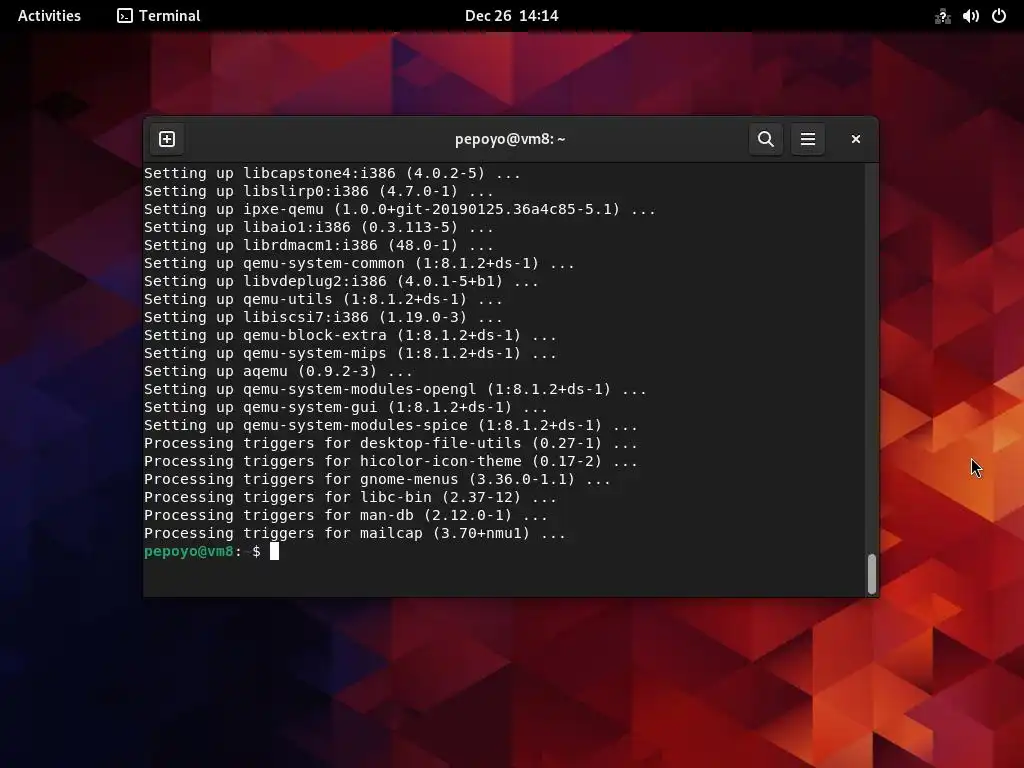Click the line Processing triggers for libc-bin
Image resolution: width=1024 pixels, height=768 pixels.
[x=351, y=497]
